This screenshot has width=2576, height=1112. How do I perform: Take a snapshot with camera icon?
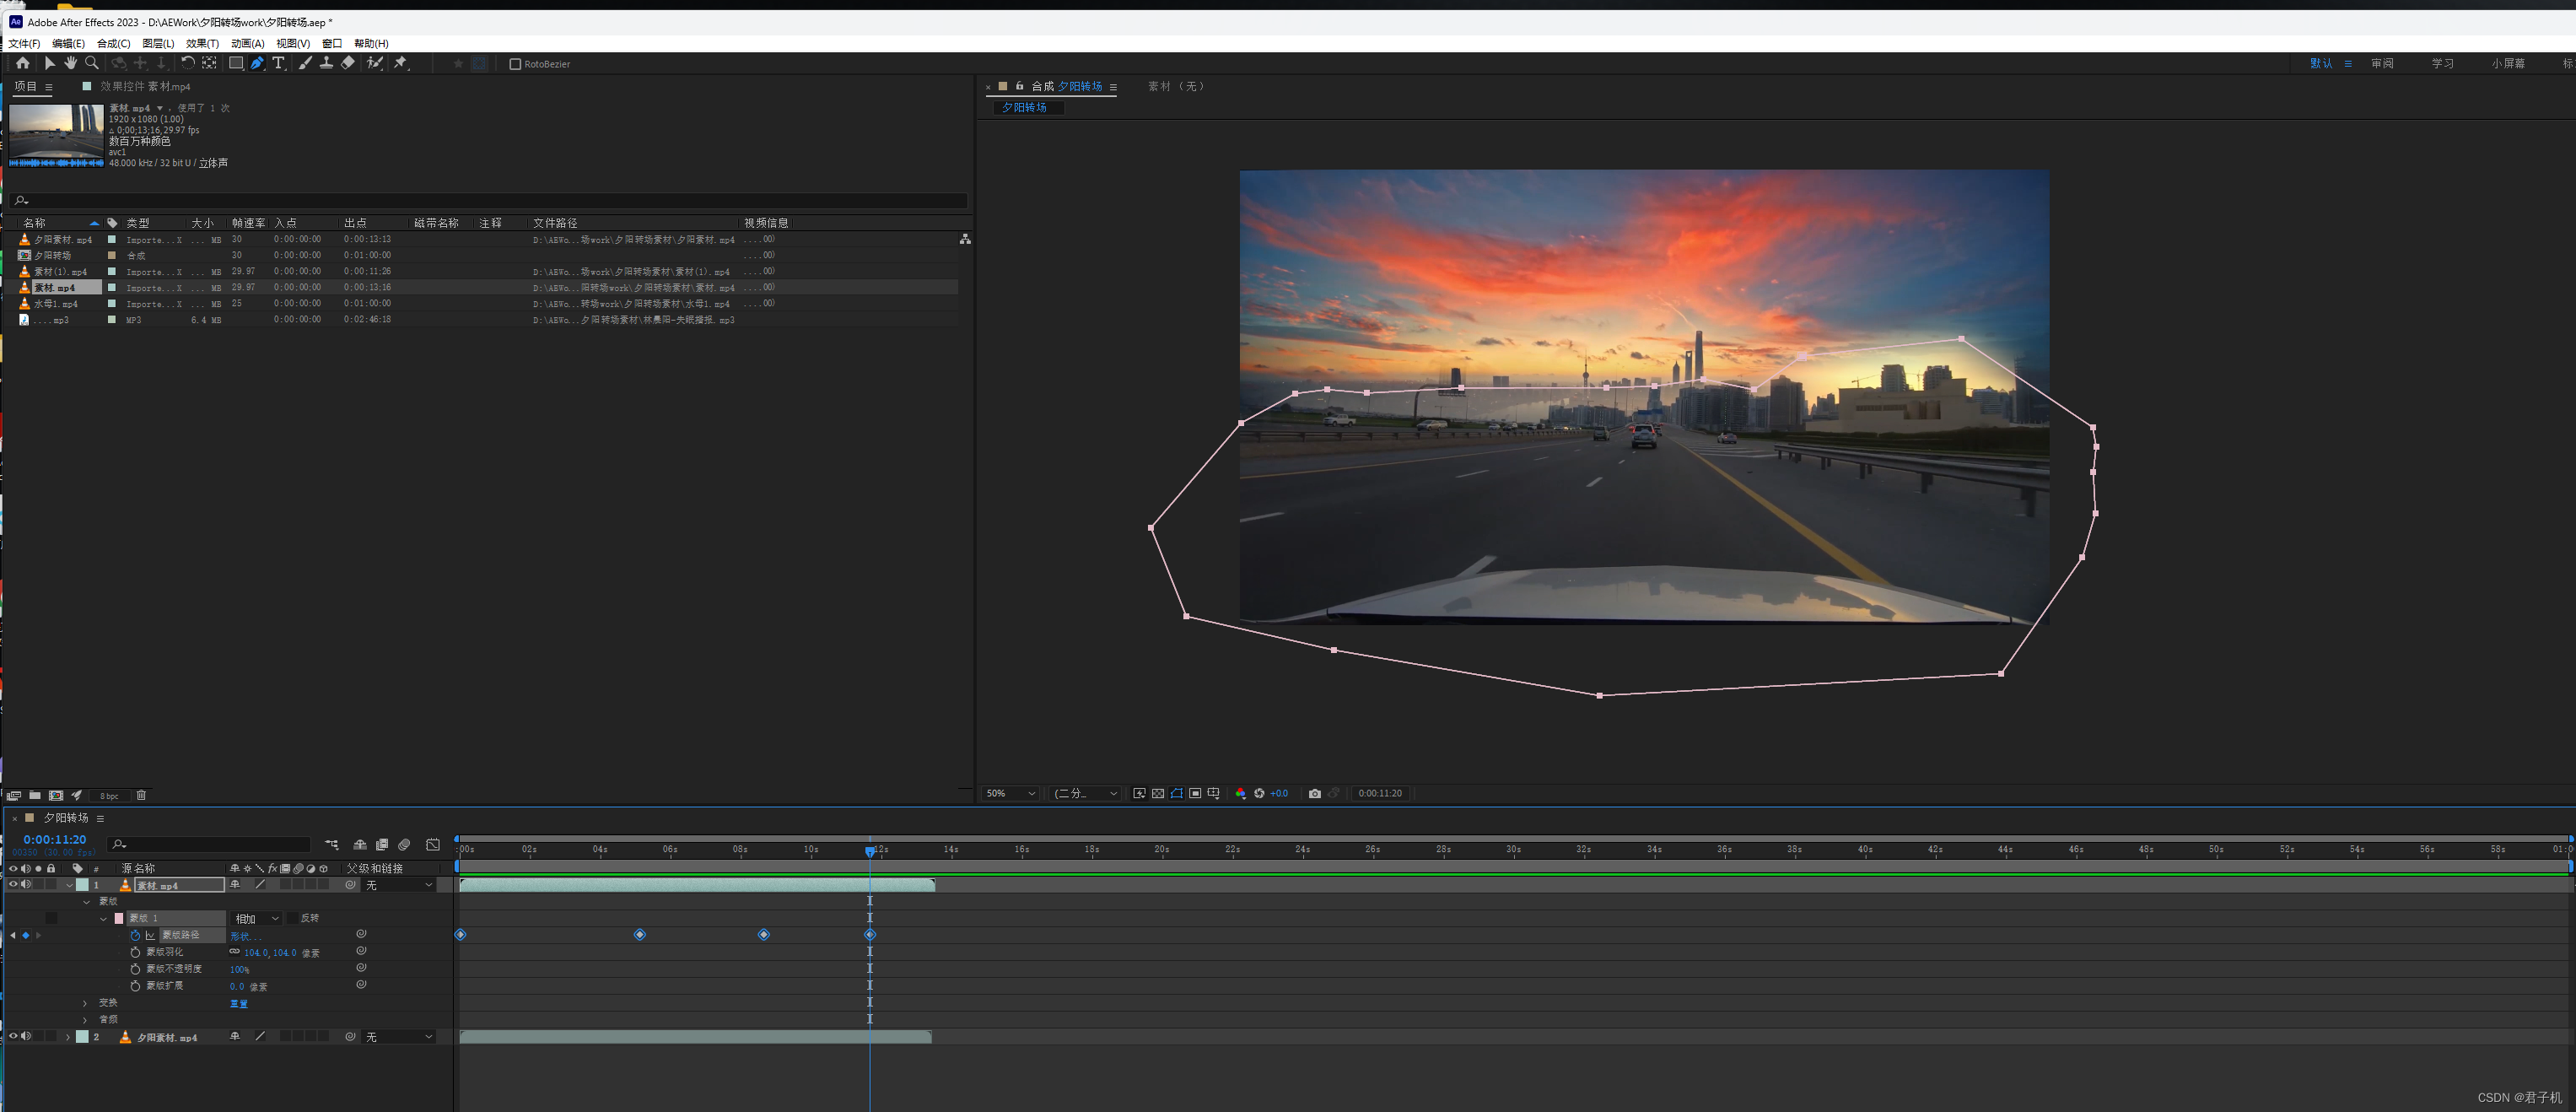pyautogui.click(x=1314, y=793)
